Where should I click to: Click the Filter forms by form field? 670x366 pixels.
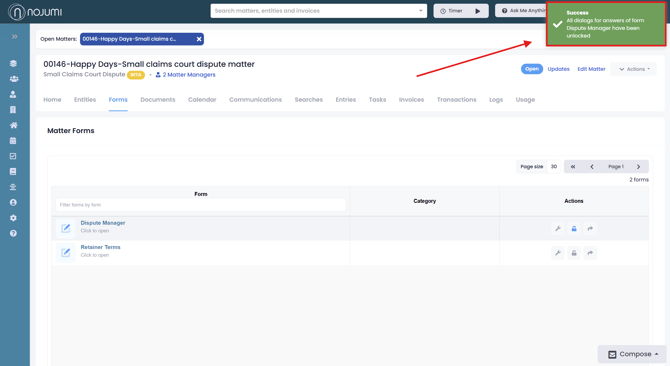pos(201,205)
